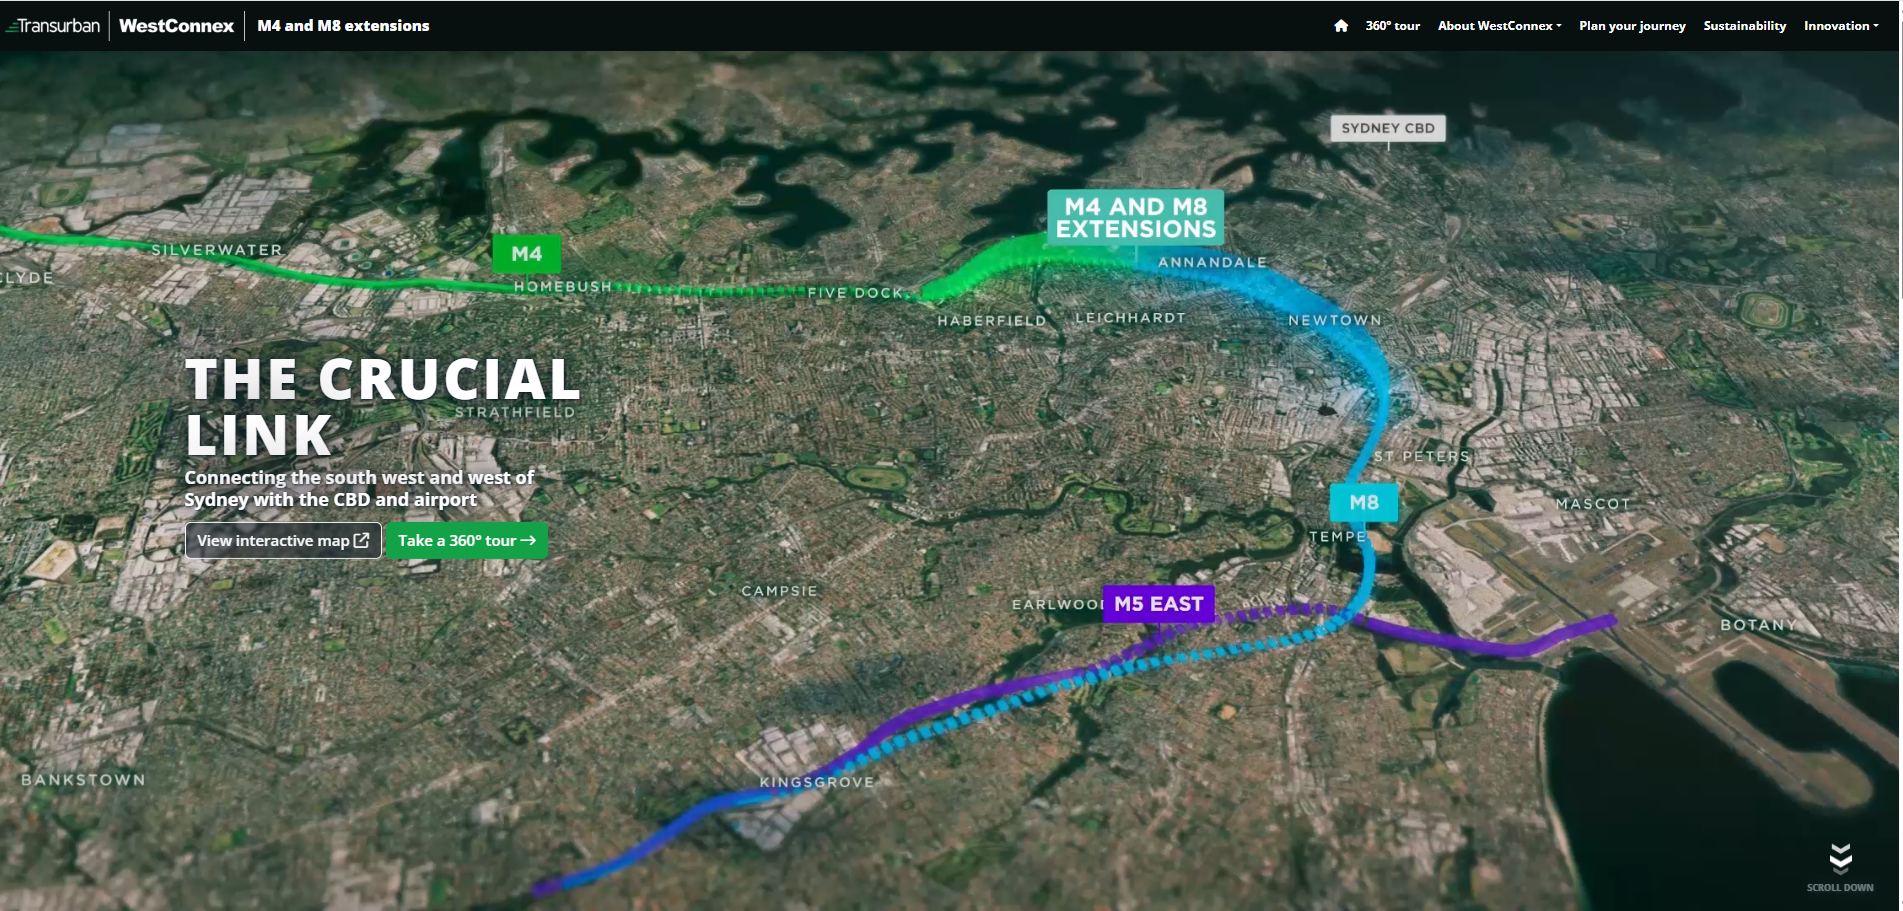Expand the Innovation dropdown menu
1903x911 pixels.
pos(1840,26)
